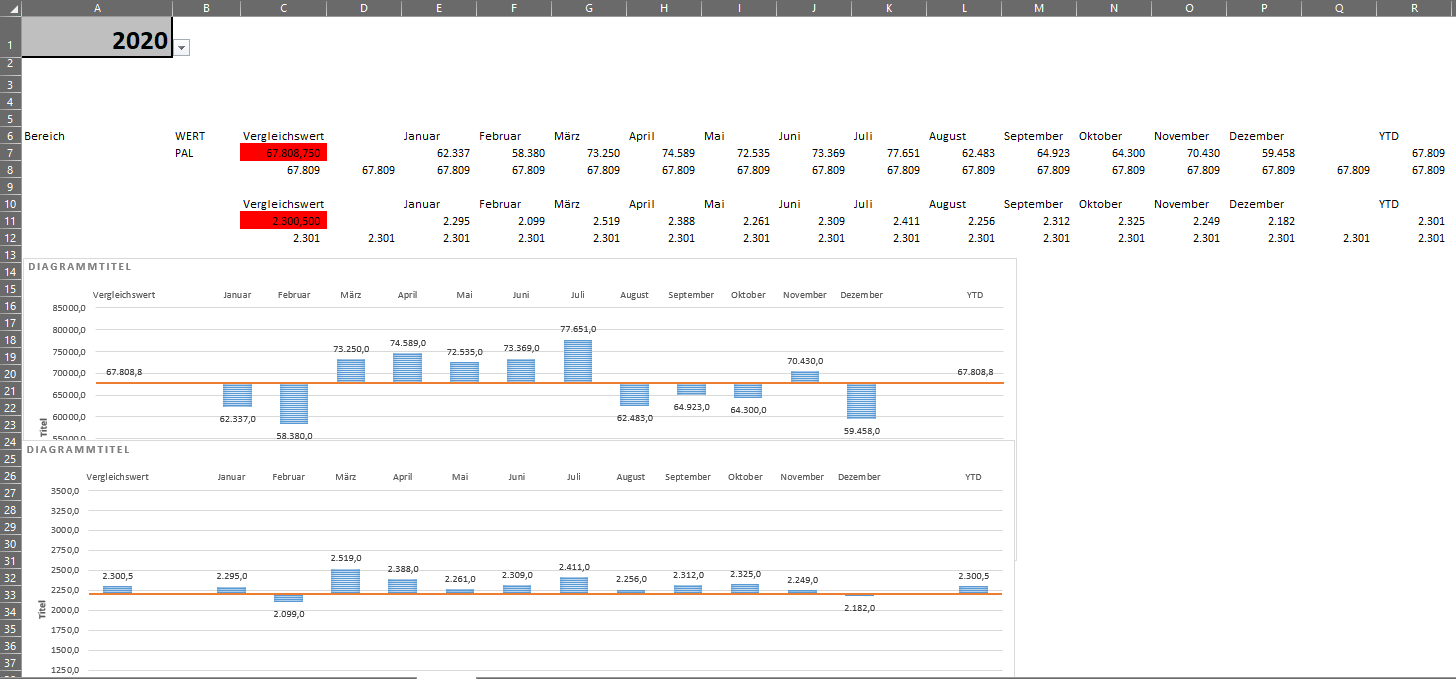Click the Bereich cell in row 6
1456x679 pixels.
coord(44,136)
